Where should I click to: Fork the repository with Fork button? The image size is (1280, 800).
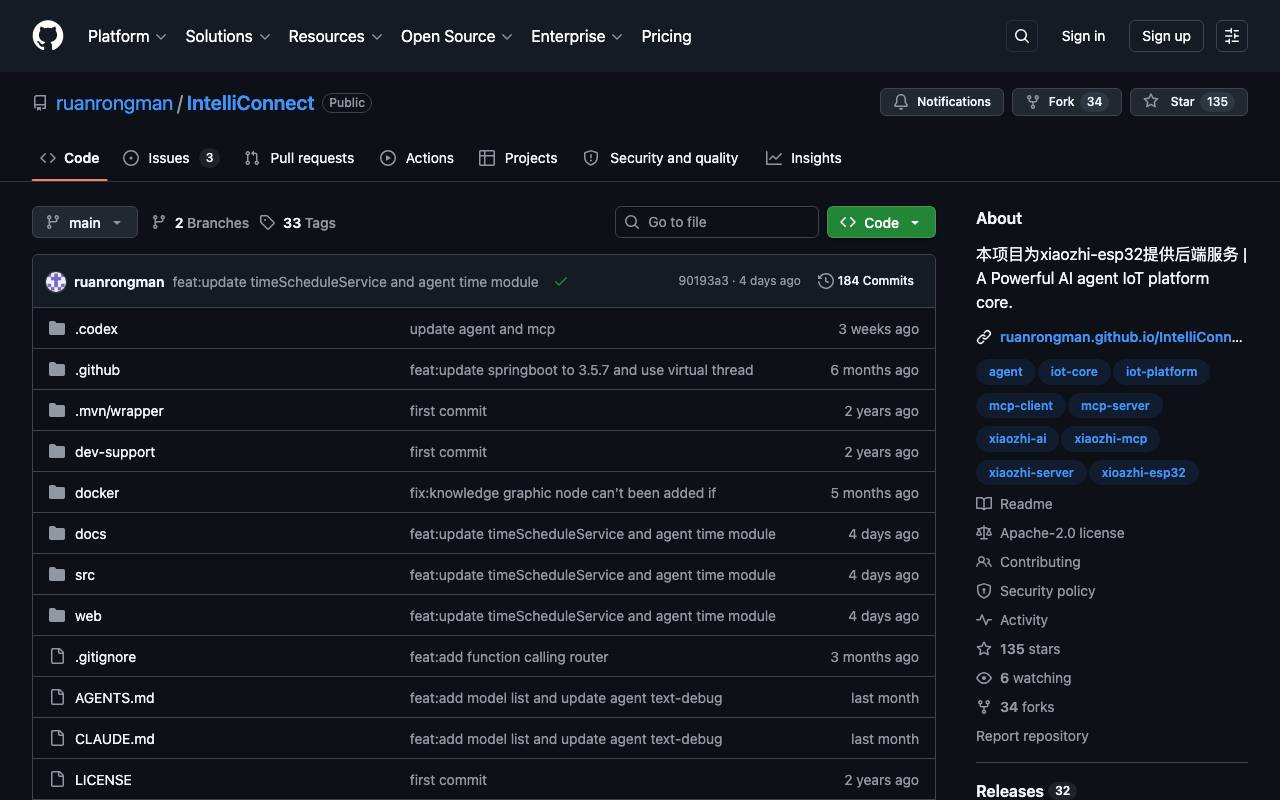1067,102
